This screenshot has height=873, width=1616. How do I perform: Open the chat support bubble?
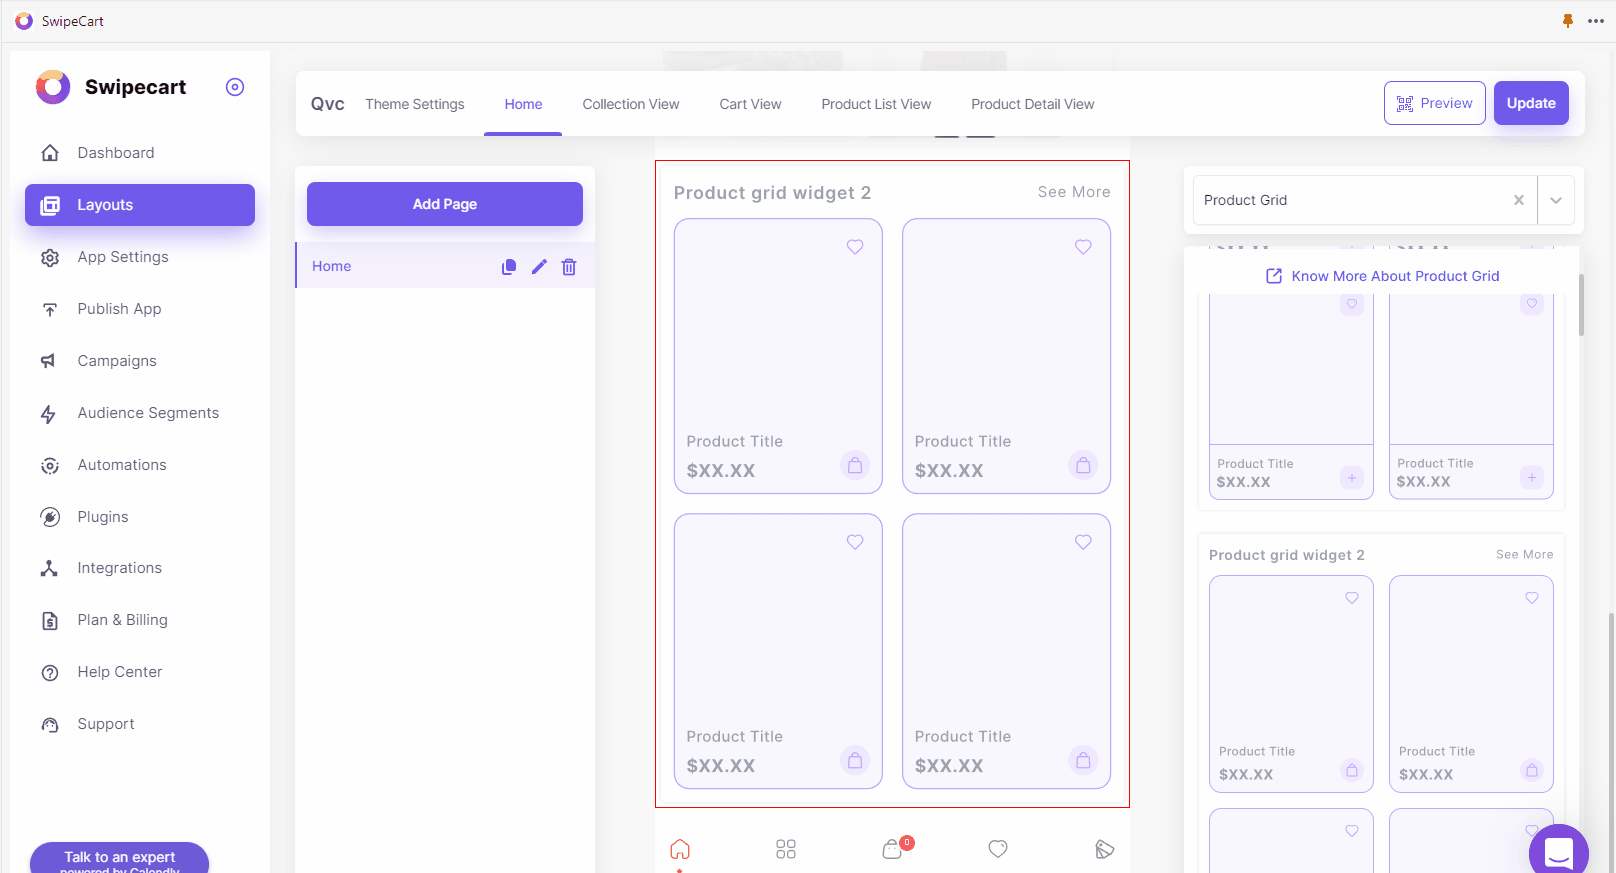[x=1558, y=852]
